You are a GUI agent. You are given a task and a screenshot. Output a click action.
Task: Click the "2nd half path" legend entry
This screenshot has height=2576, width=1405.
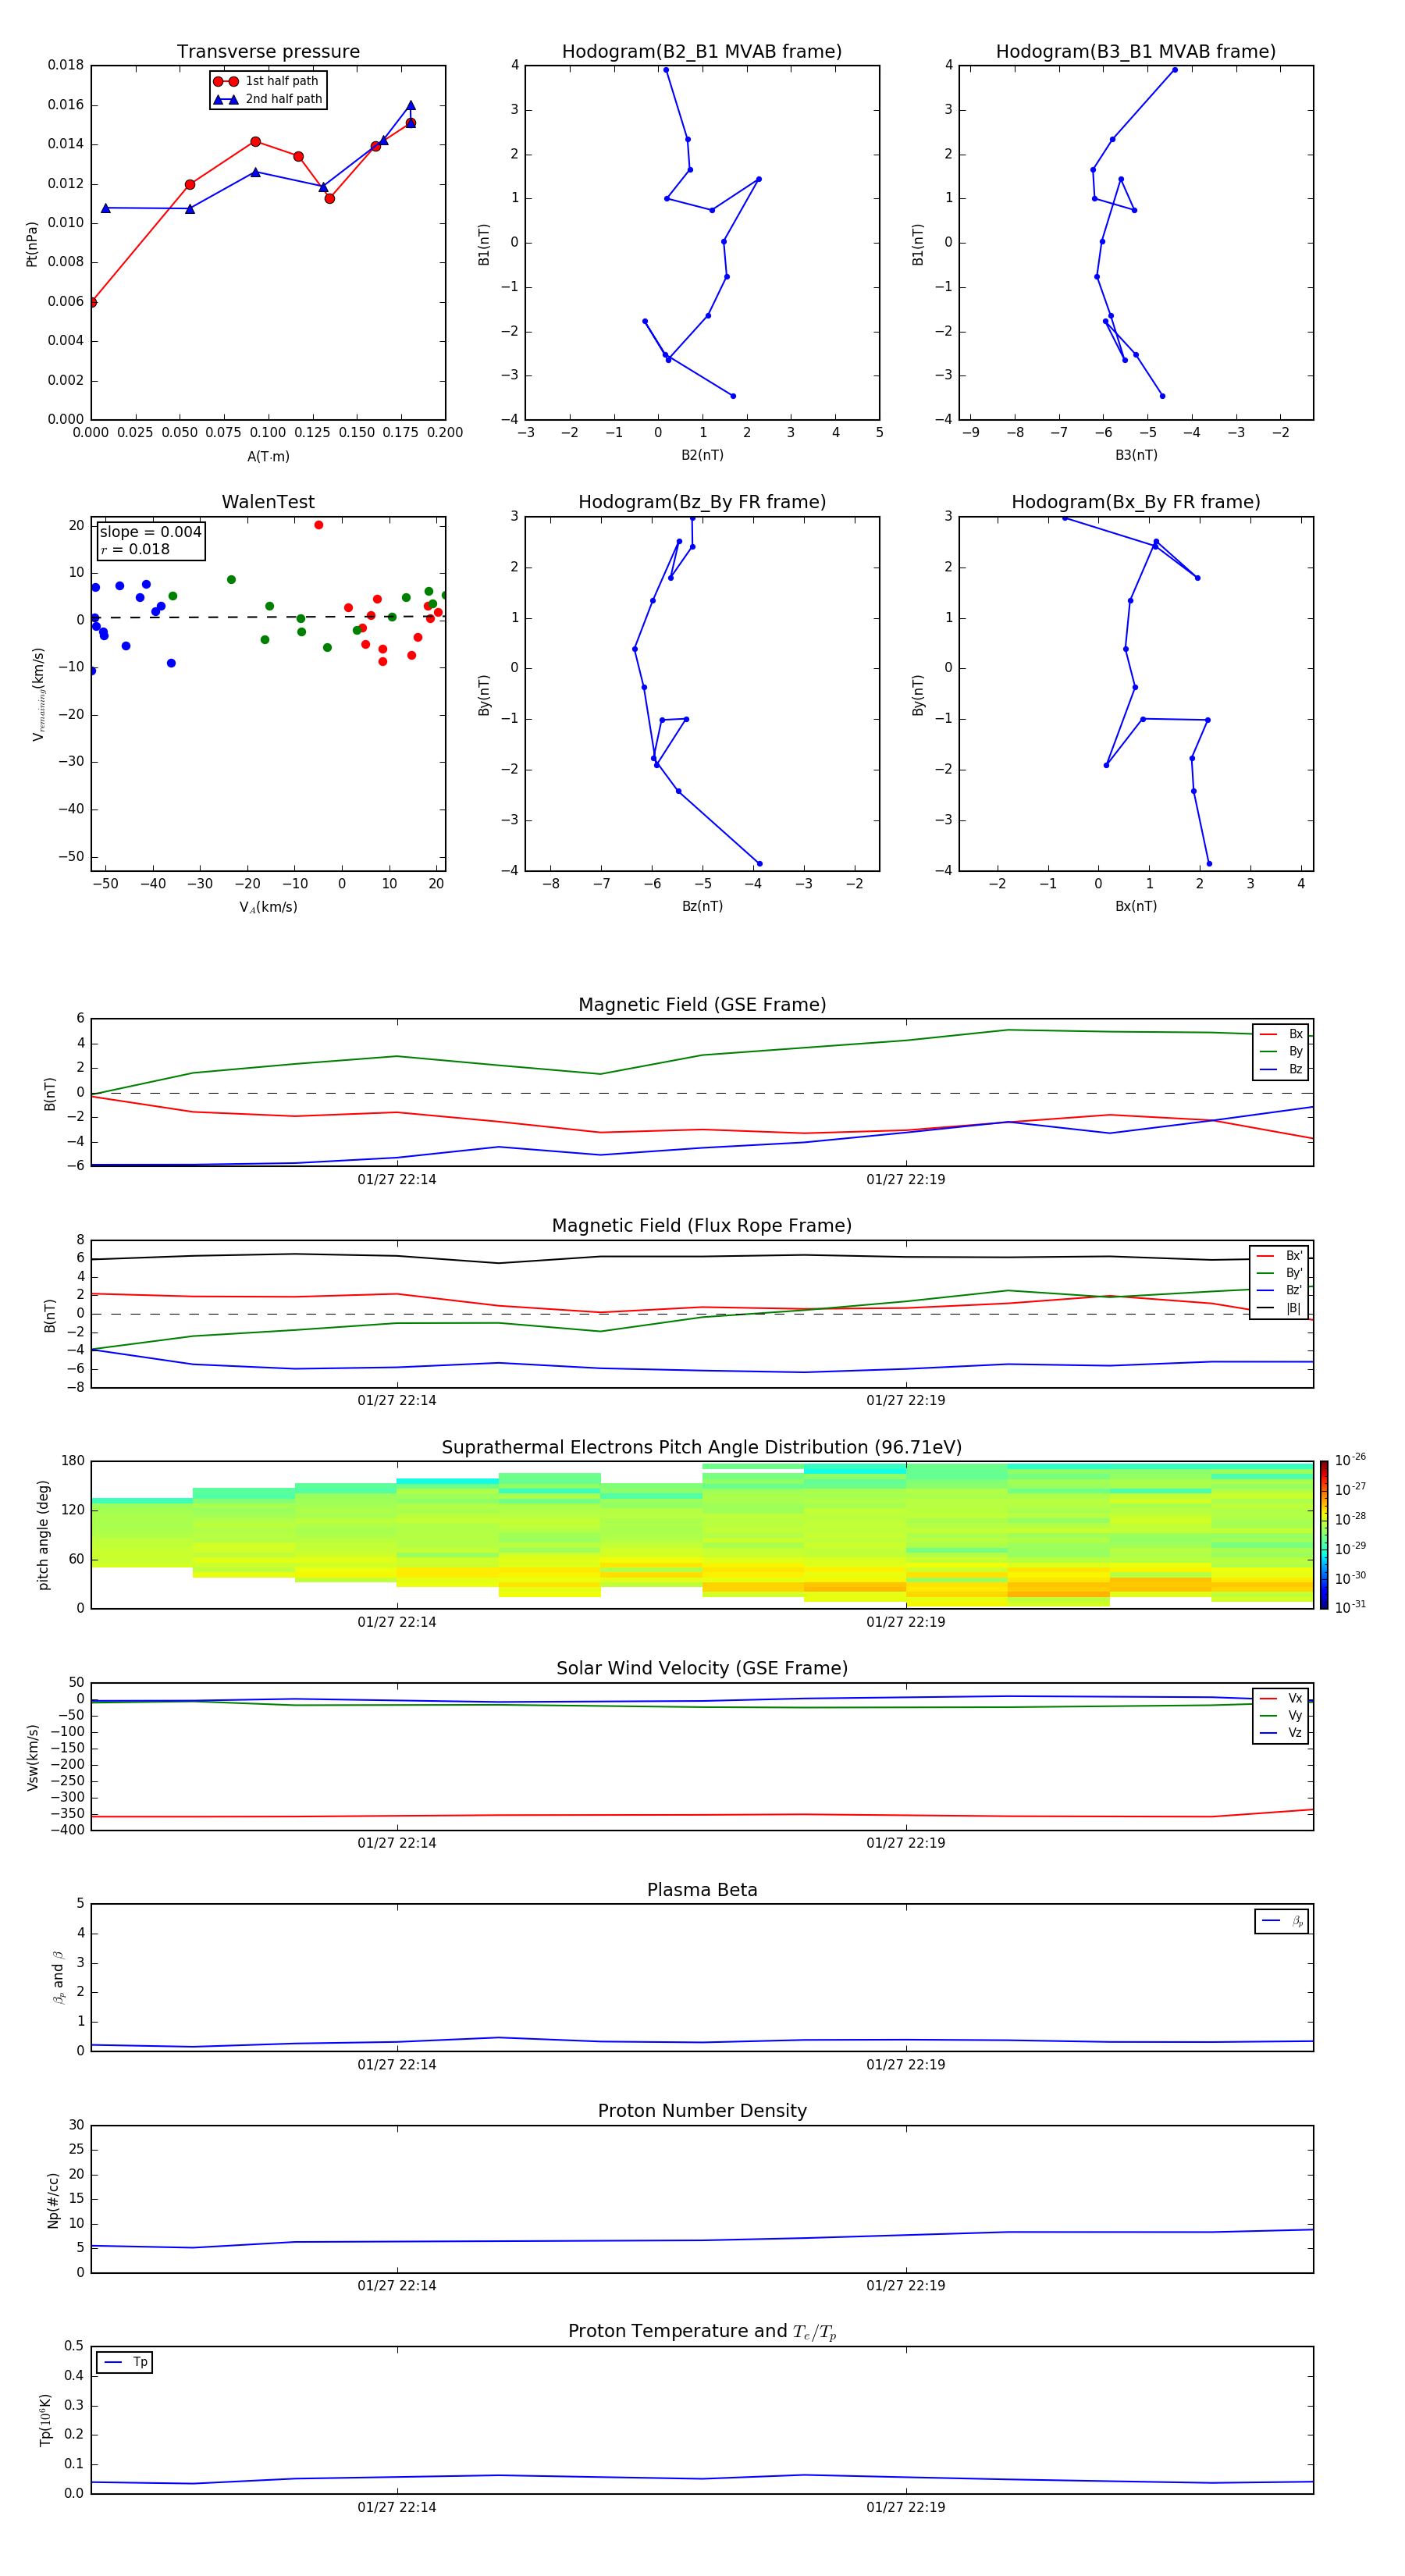pyautogui.click(x=268, y=99)
